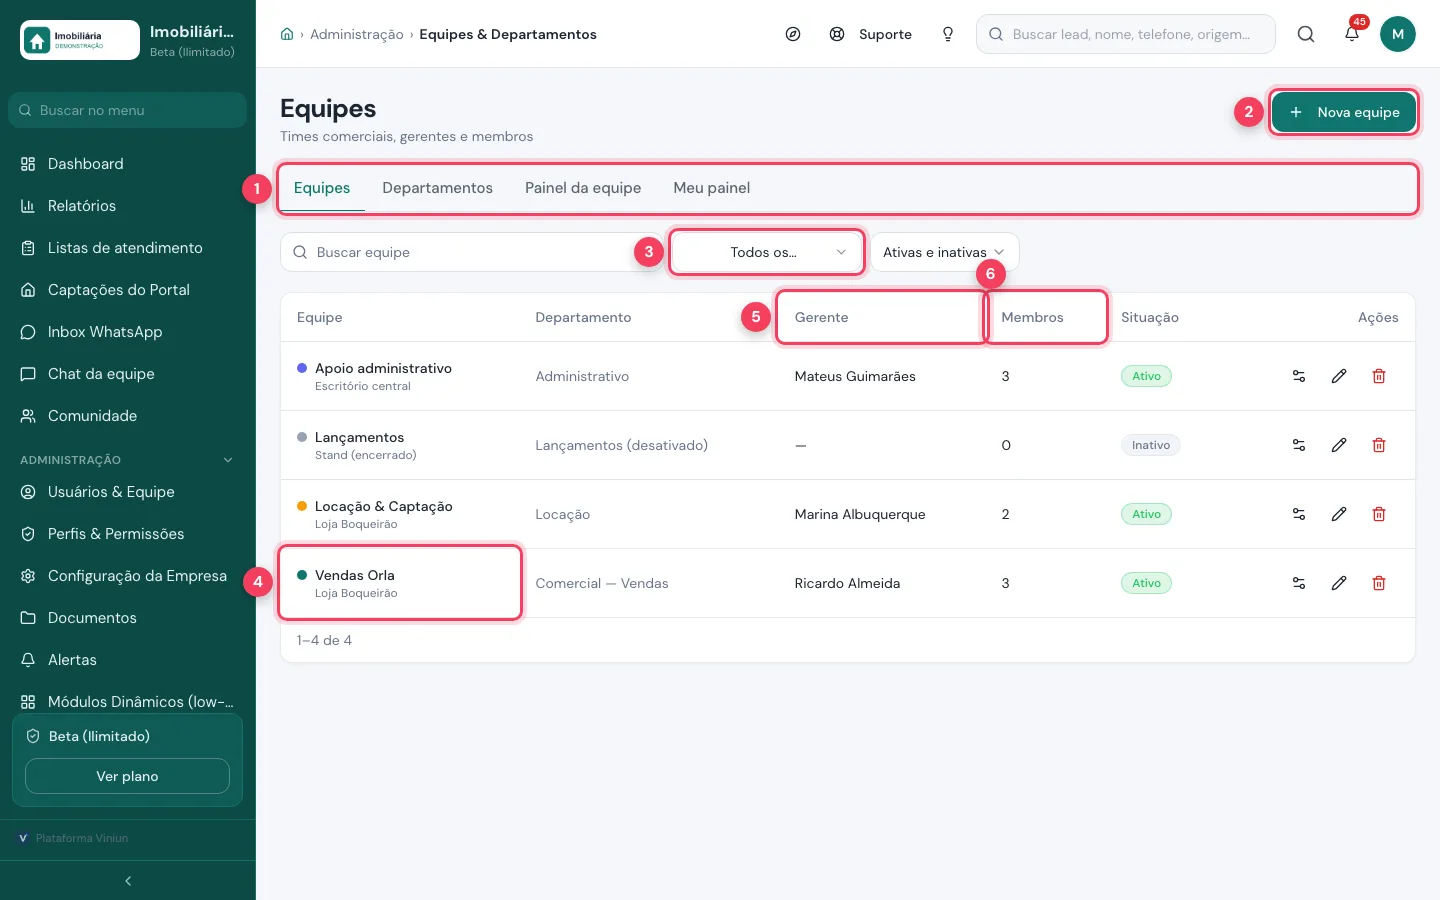Click the home icon in breadcrumb
The width and height of the screenshot is (1440, 900).
pyautogui.click(x=287, y=34)
